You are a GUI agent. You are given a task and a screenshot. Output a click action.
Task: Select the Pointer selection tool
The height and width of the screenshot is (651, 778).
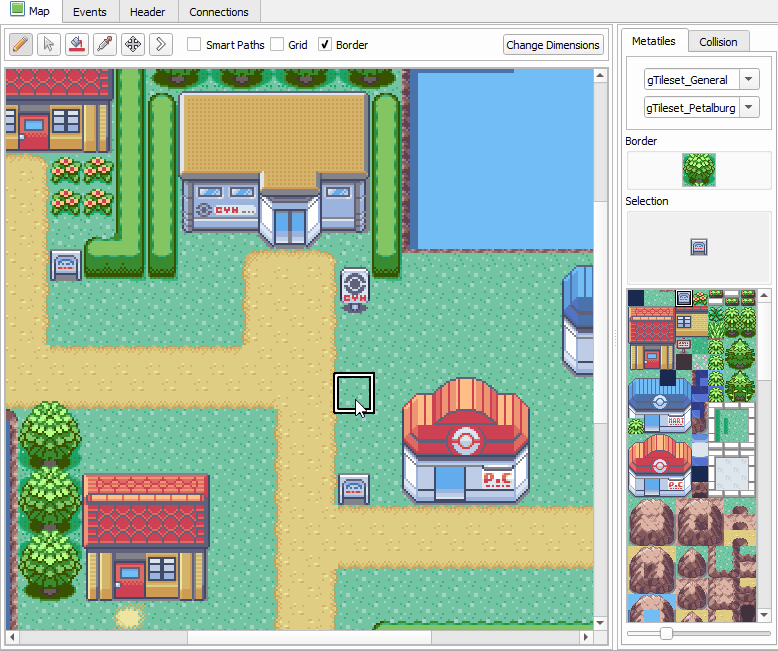click(x=48, y=45)
